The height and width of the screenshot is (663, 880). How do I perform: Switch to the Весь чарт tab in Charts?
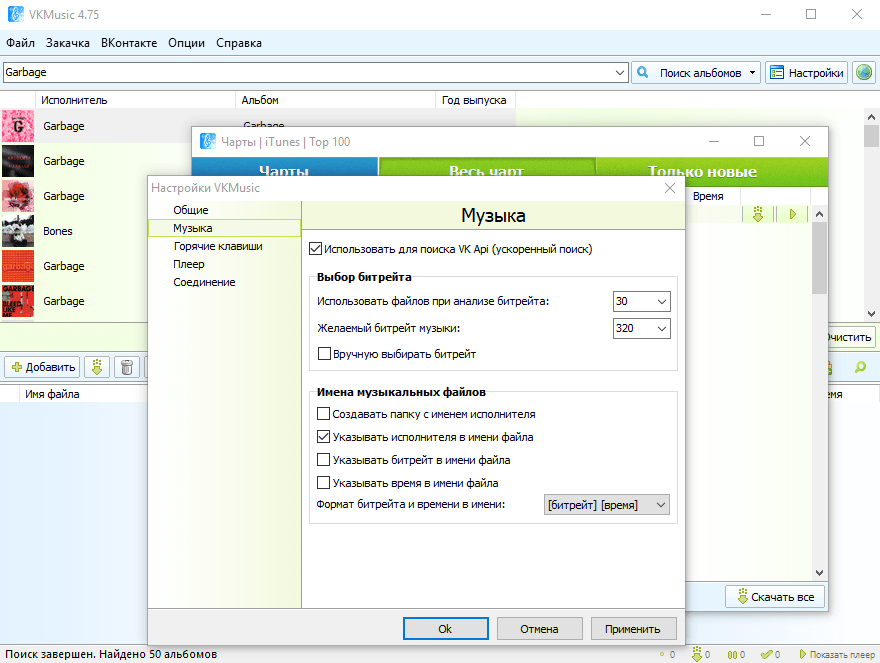point(487,168)
